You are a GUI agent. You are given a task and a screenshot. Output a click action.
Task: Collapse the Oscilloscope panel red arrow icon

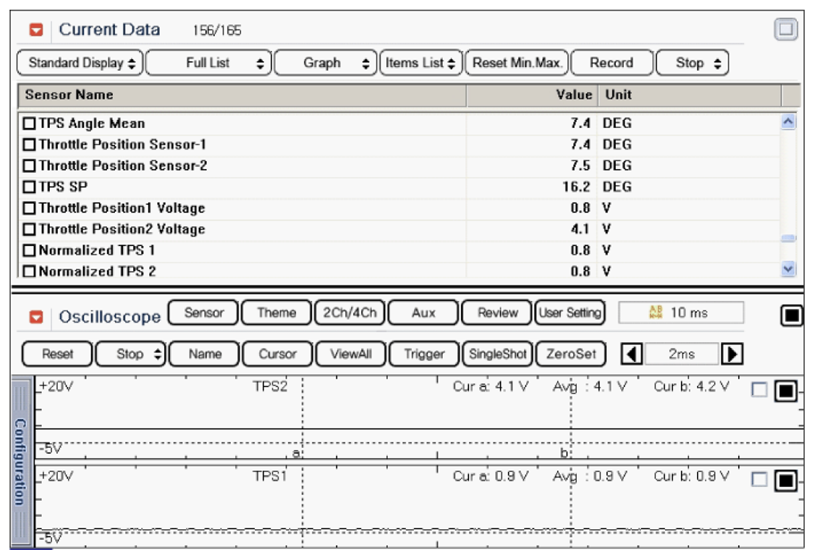[37, 317]
